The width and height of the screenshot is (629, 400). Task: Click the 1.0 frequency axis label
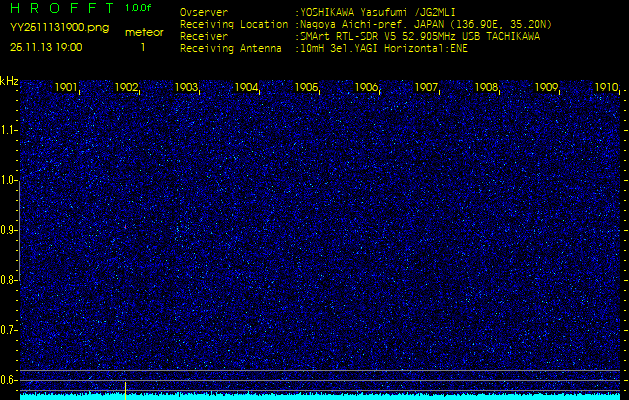point(9,180)
